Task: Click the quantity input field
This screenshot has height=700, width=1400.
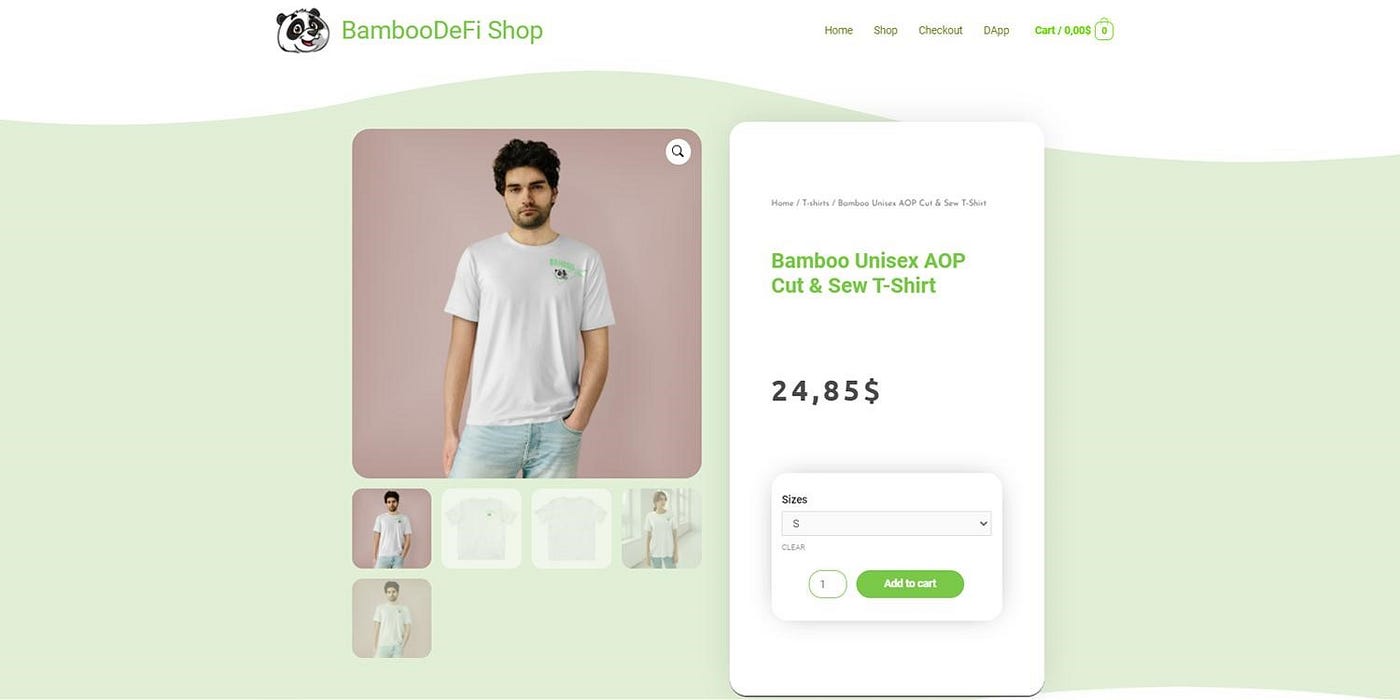Action: pos(828,584)
